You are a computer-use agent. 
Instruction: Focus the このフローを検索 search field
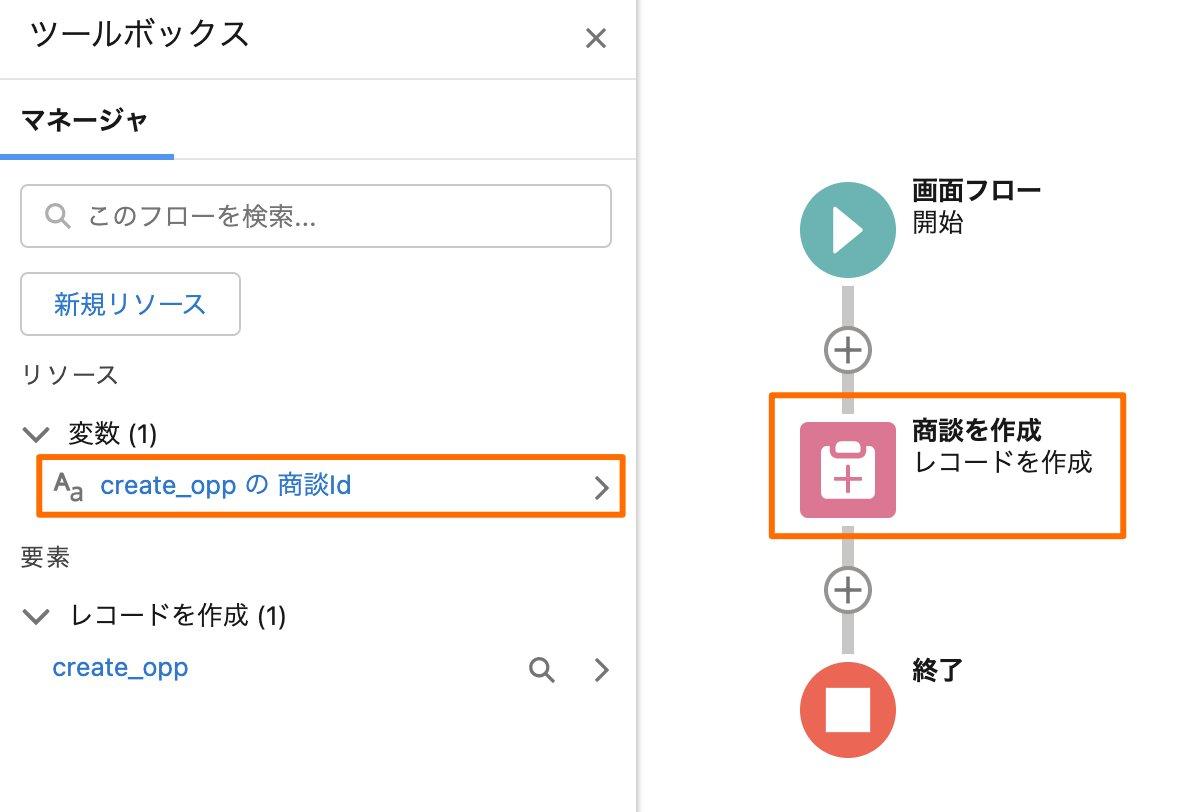click(316, 216)
